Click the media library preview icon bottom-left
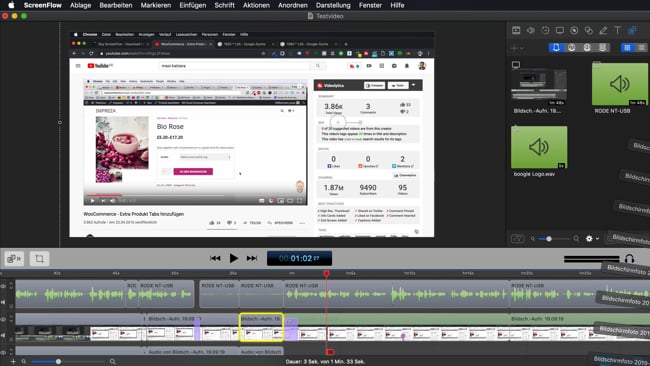Viewport: 650px width, 366px height. tap(517, 239)
